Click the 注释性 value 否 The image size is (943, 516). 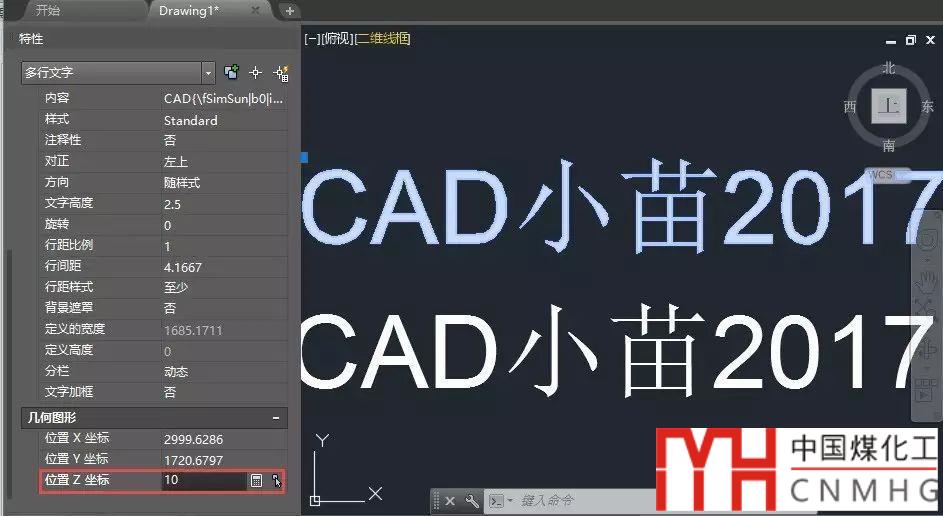click(x=170, y=141)
